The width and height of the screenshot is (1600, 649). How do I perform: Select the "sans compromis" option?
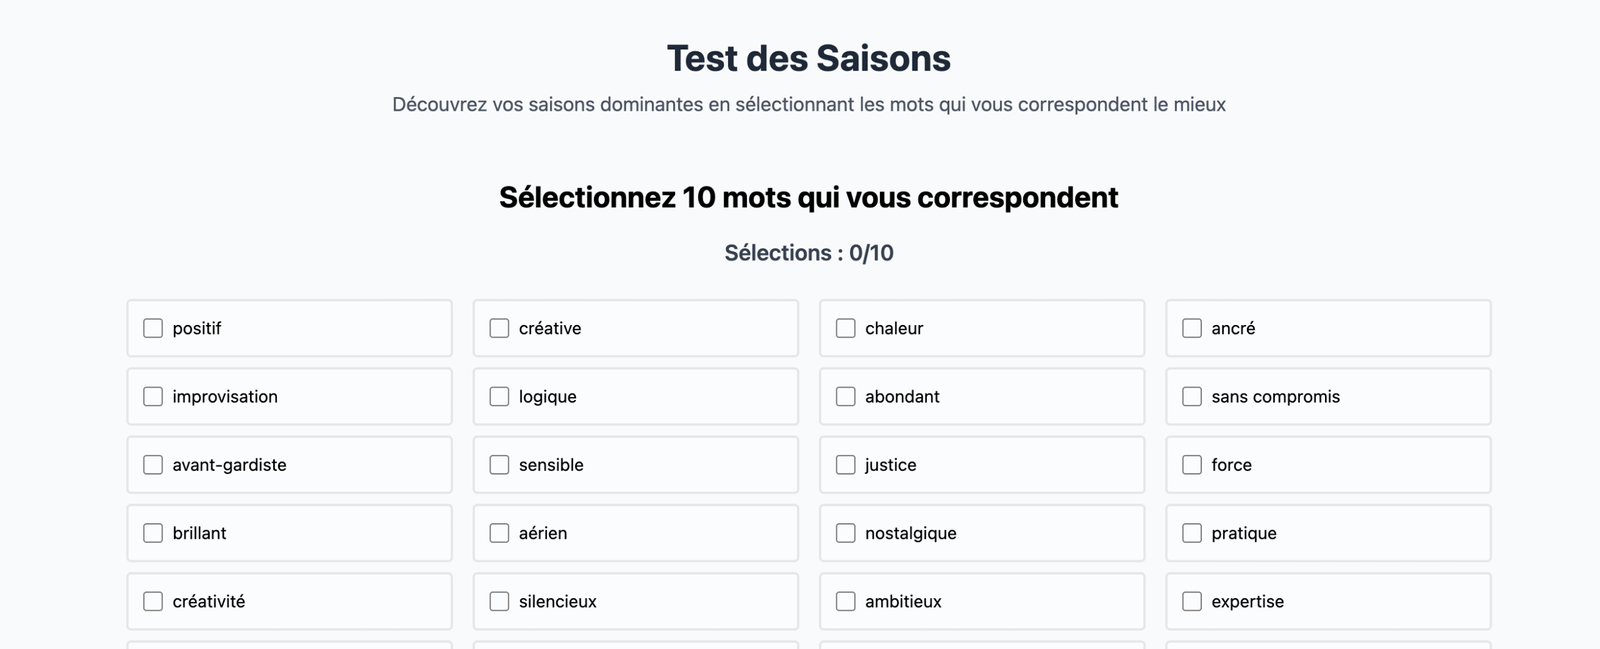[1191, 396]
